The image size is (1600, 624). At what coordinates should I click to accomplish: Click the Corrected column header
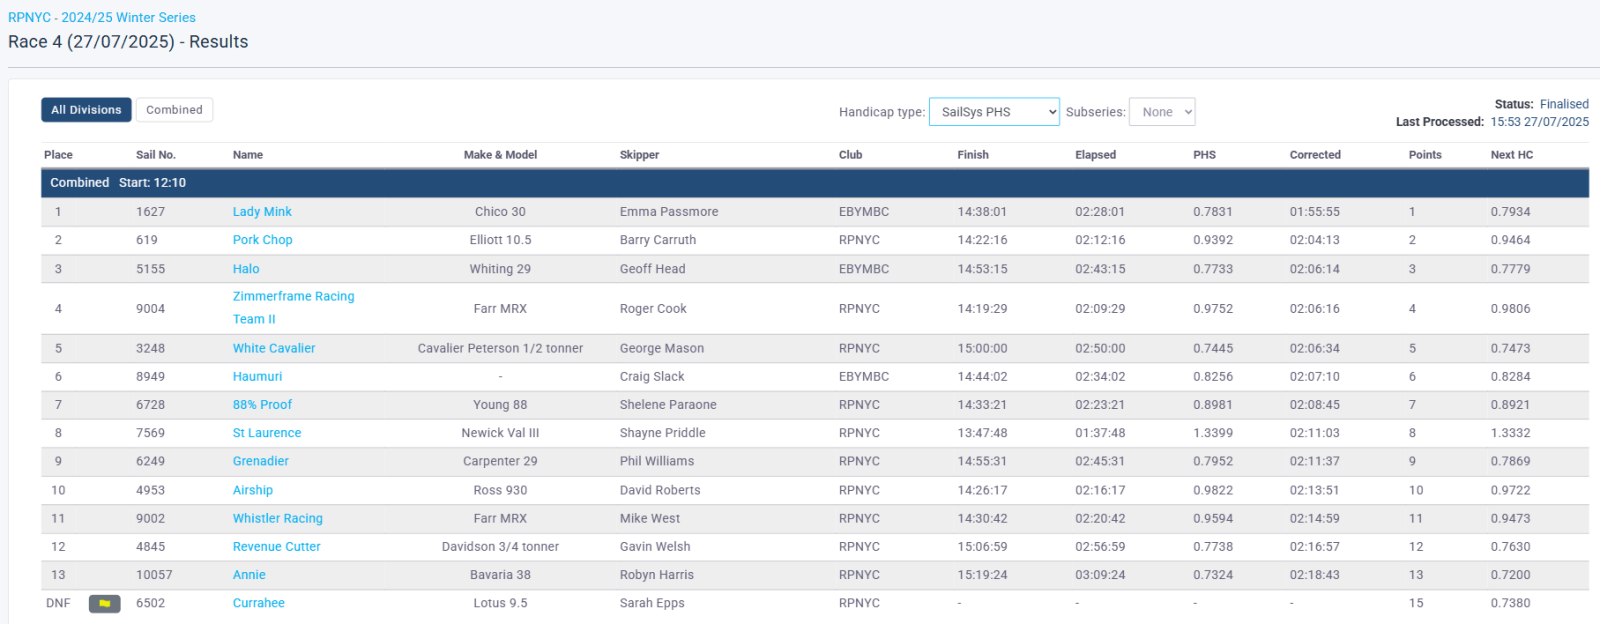[x=1315, y=155]
